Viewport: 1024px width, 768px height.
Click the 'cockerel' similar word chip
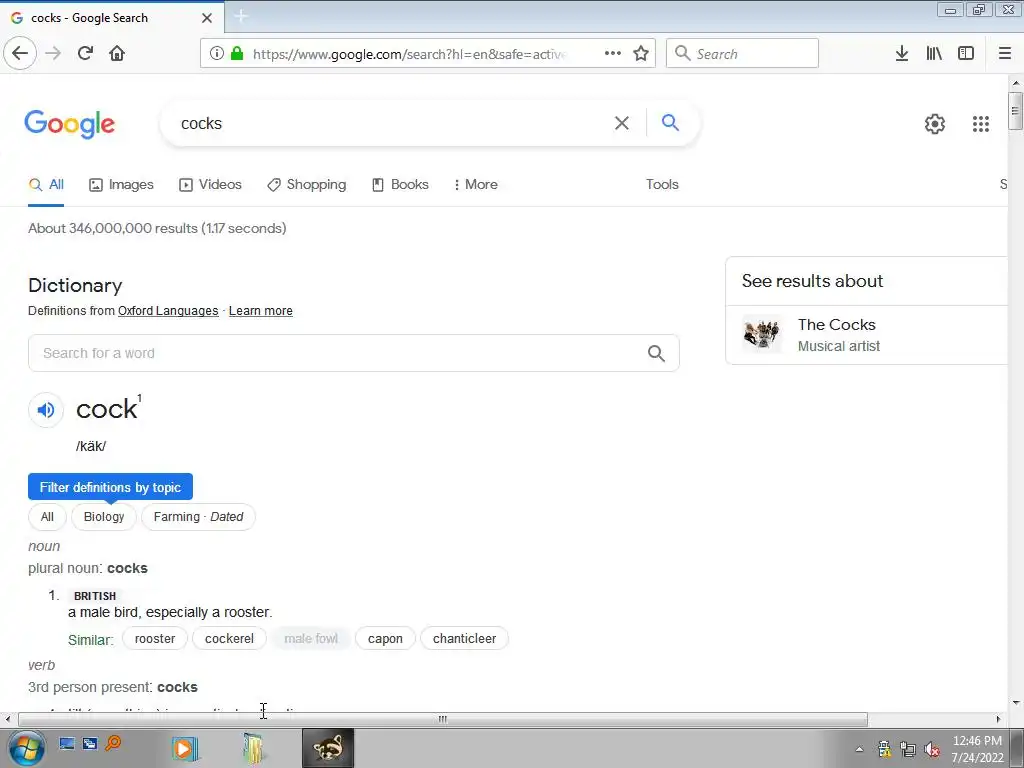[229, 639]
